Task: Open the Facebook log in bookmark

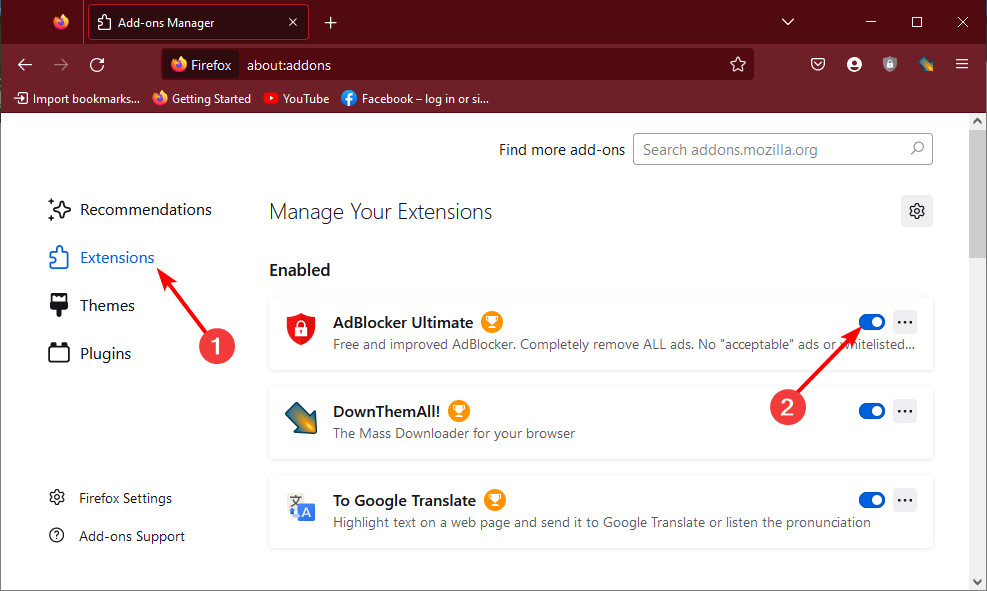Action: pyautogui.click(x=415, y=98)
